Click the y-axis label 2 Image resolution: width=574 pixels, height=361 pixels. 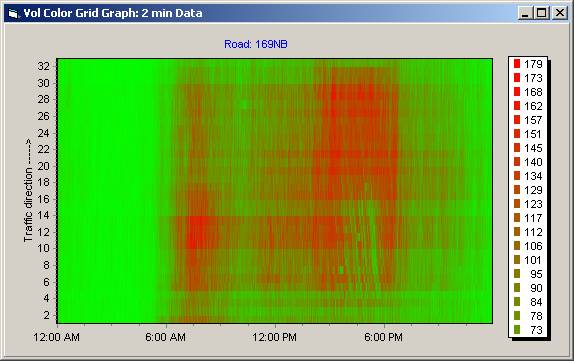46,315
